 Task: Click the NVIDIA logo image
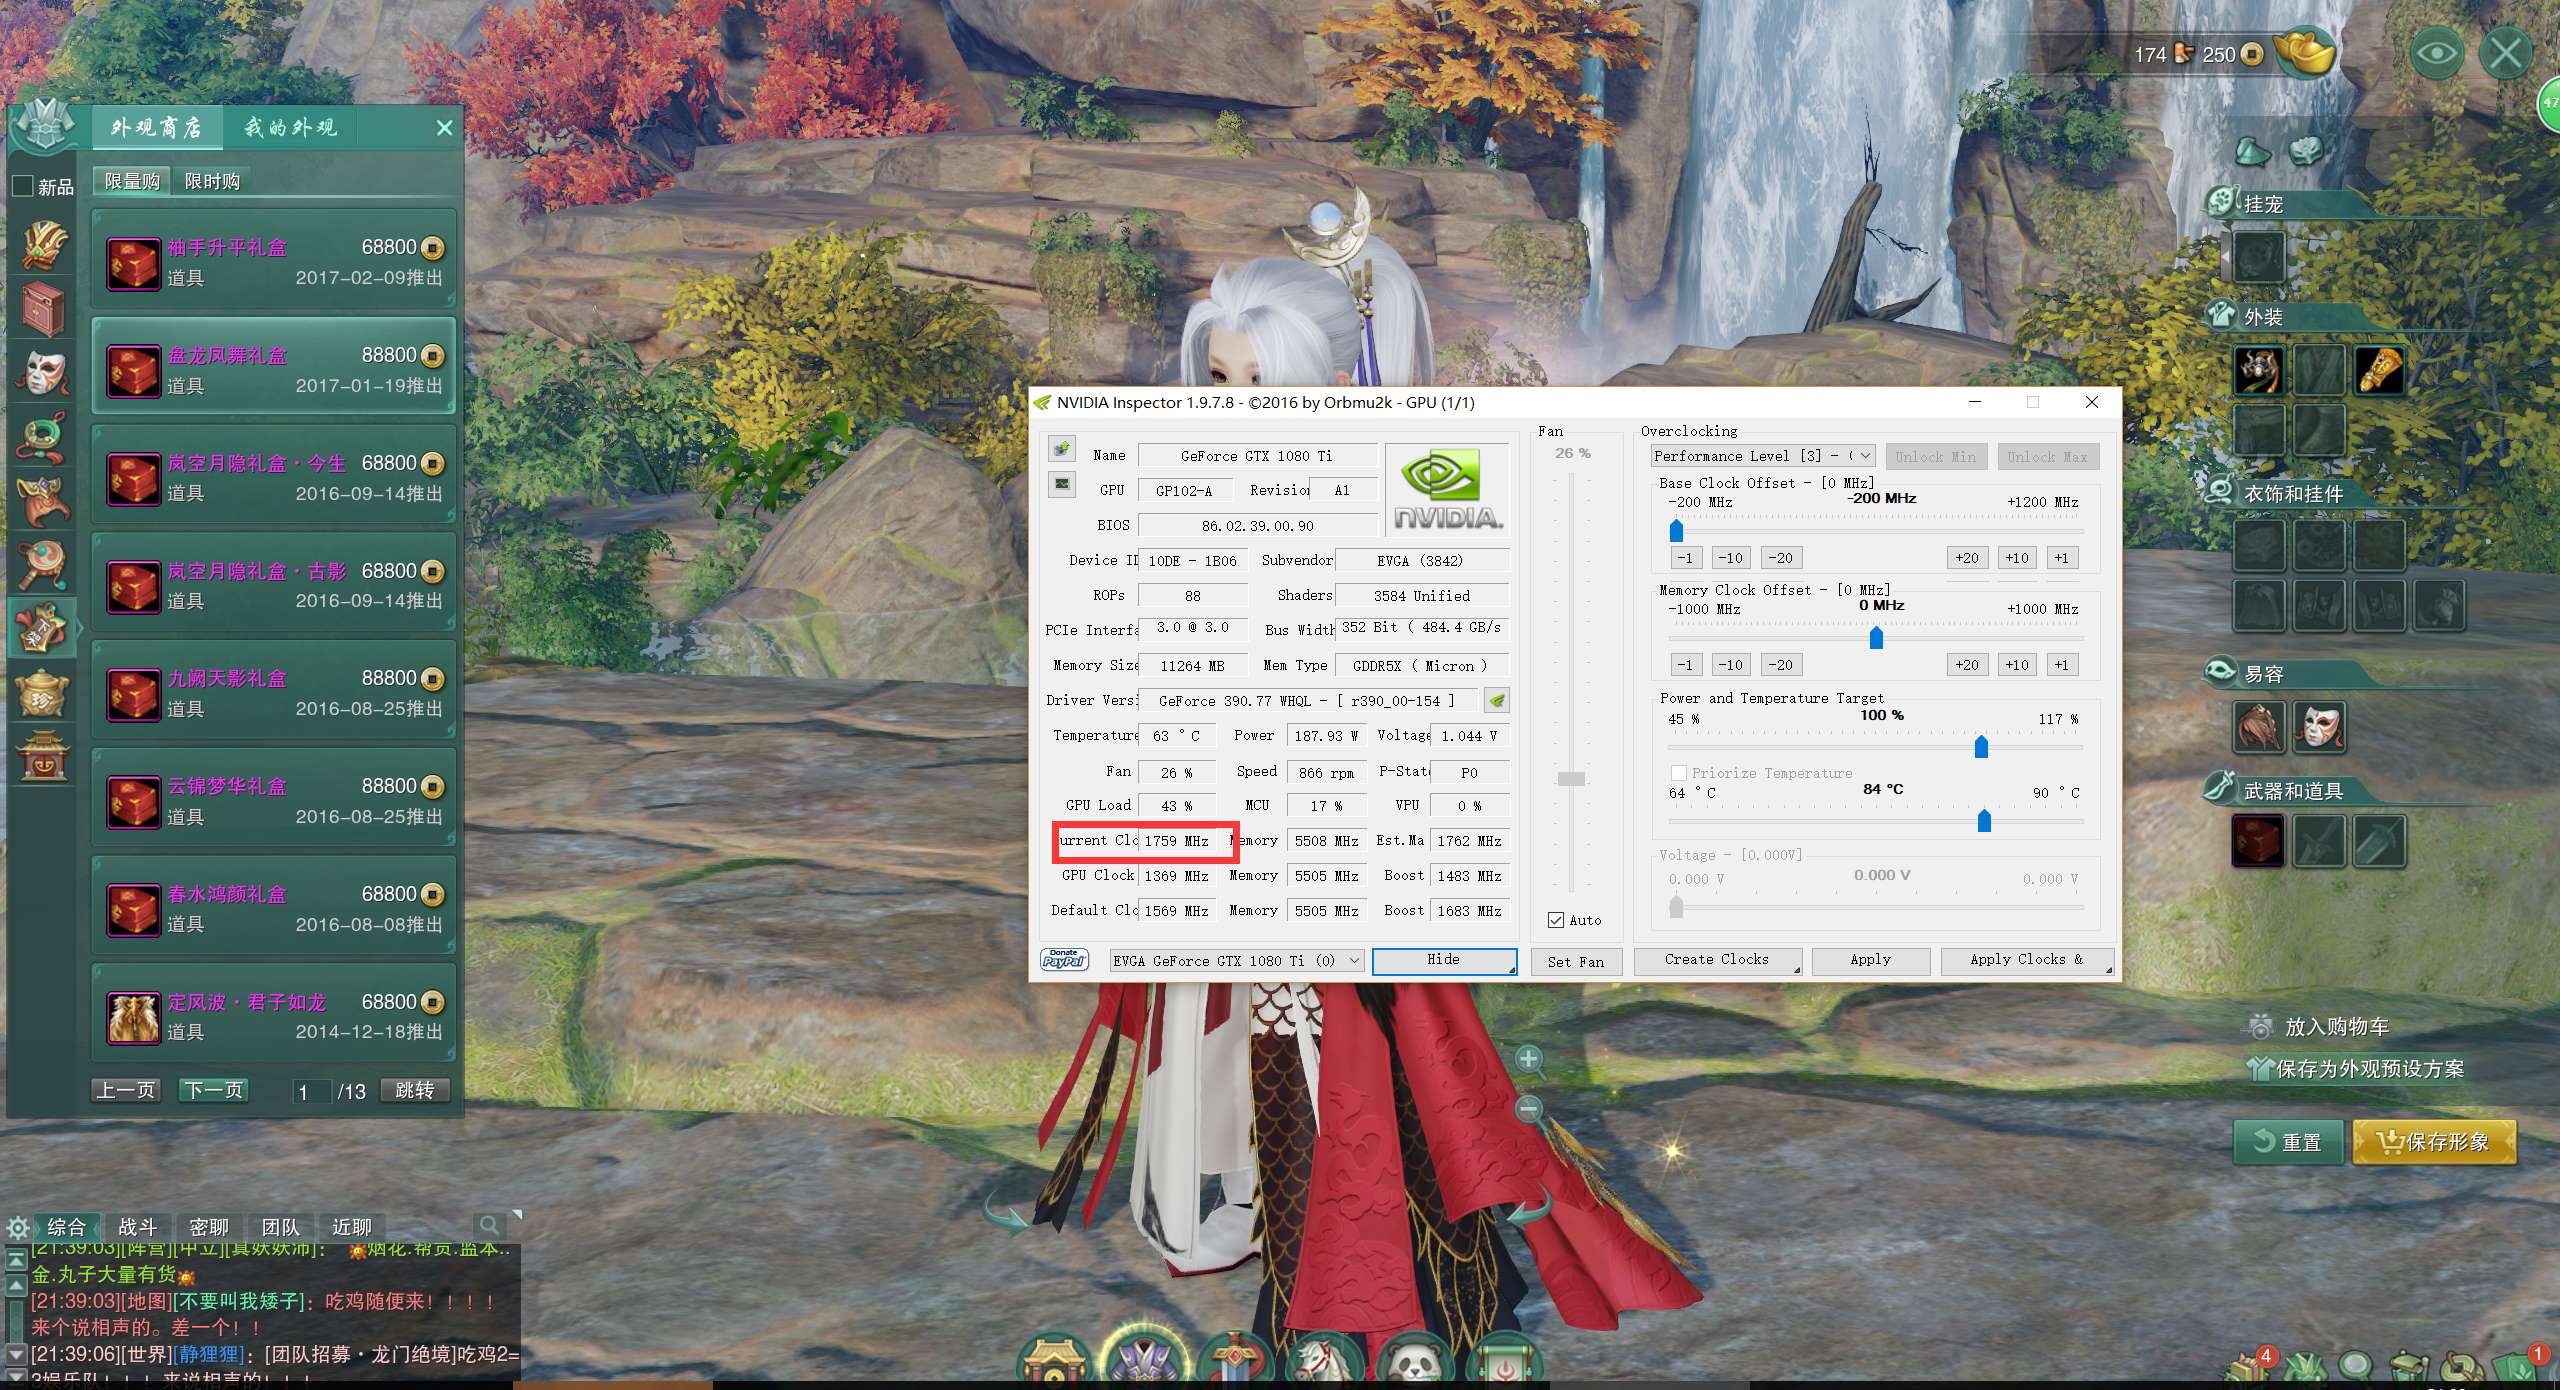(x=1447, y=489)
